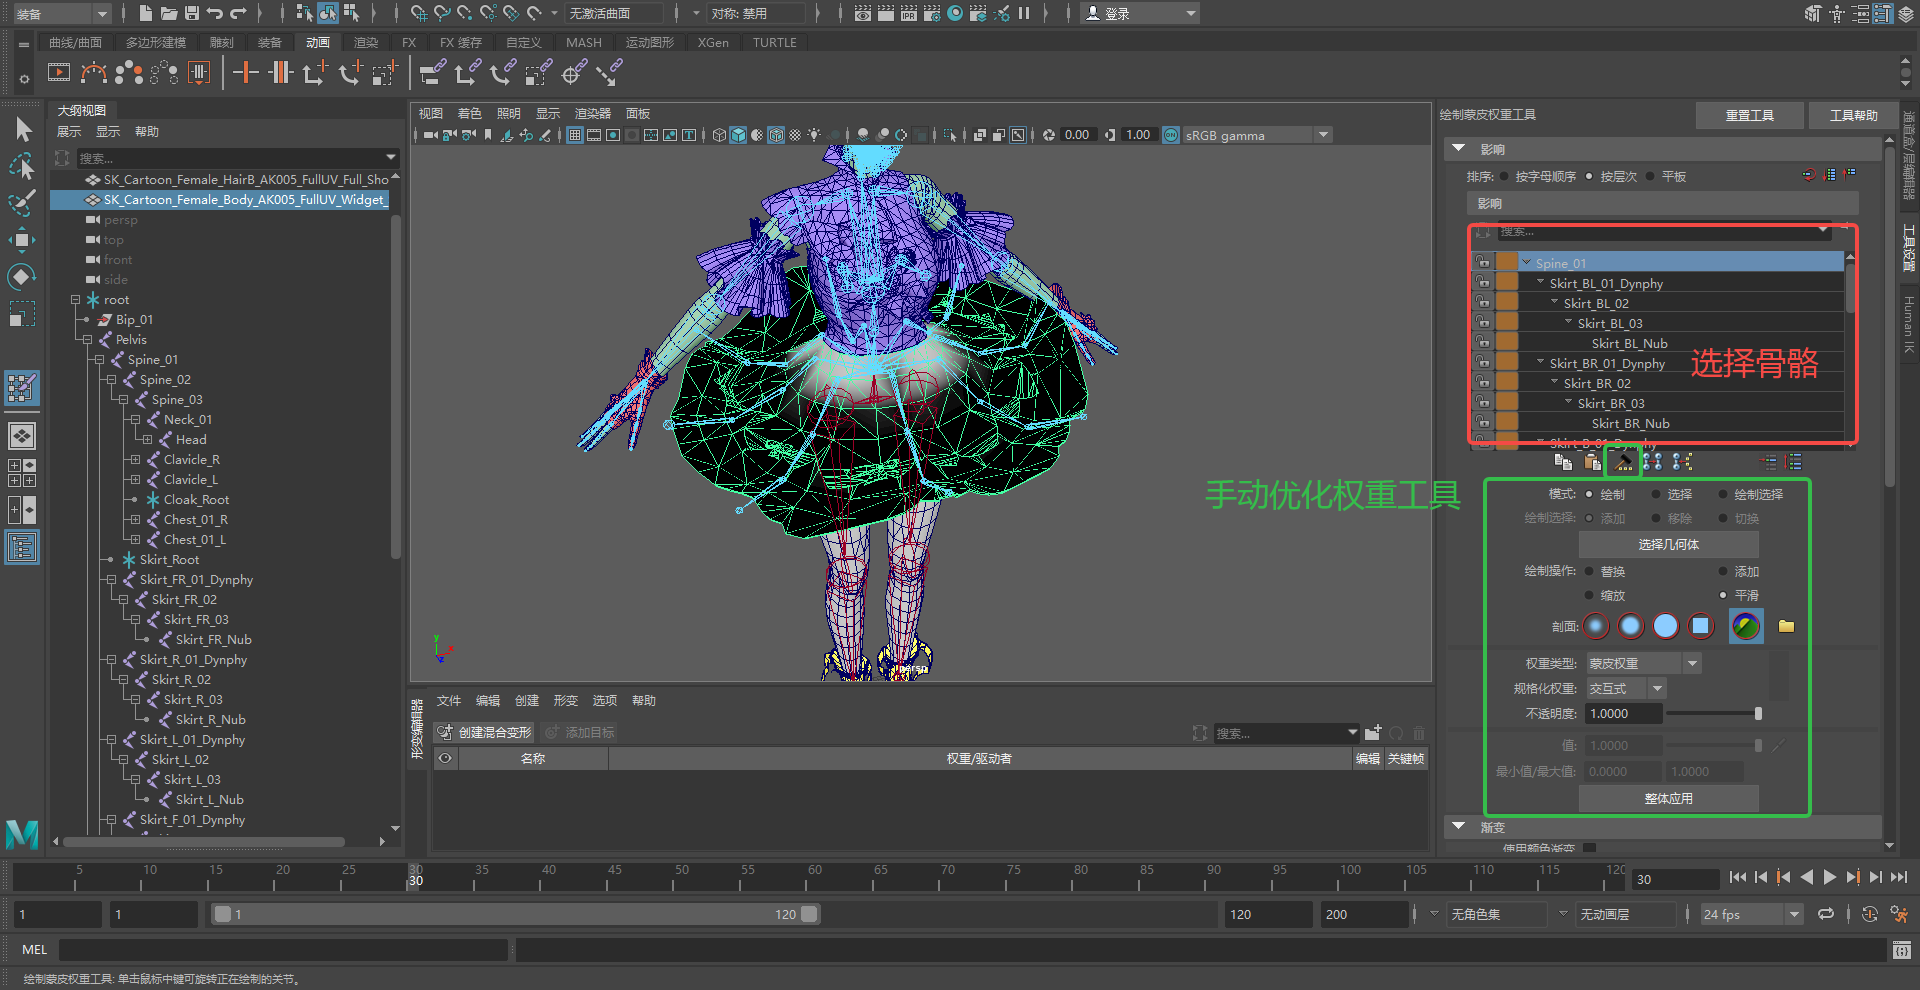Click the Aim Constraint target shelf icon
This screenshot has width=1920, height=990.
pos(574,72)
